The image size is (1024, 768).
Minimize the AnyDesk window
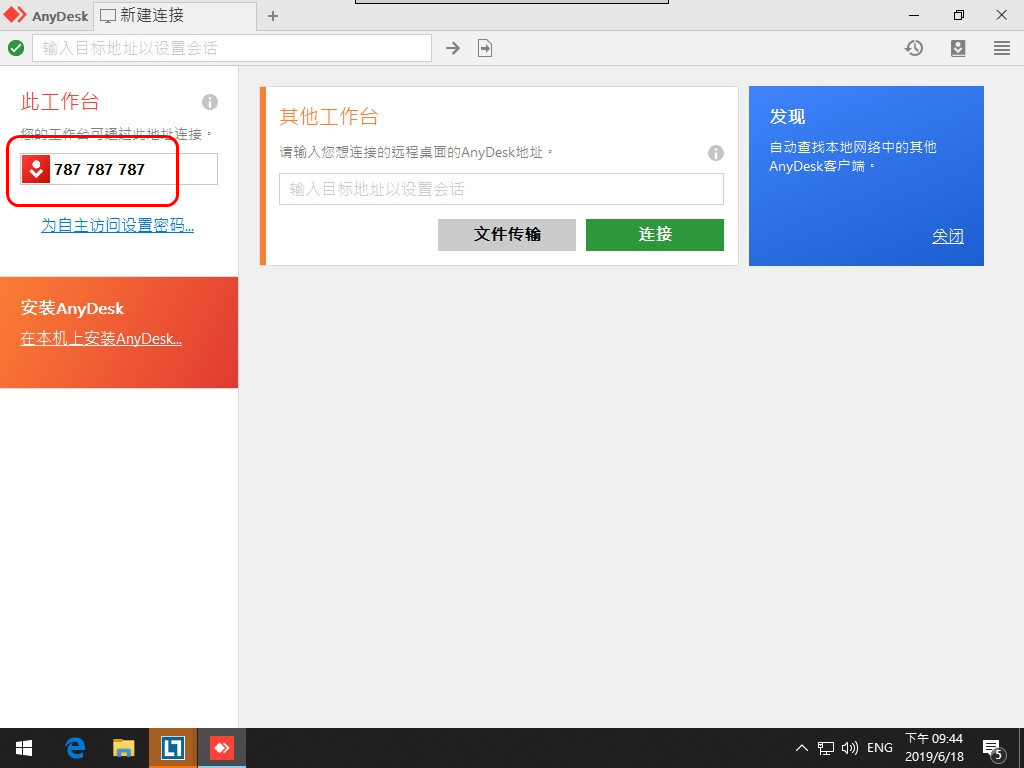(914, 15)
